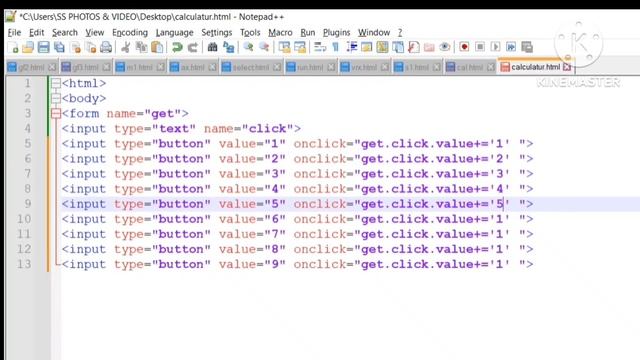Open the Language menu
The height and width of the screenshot is (360, 640).
[x=175, y=33]
